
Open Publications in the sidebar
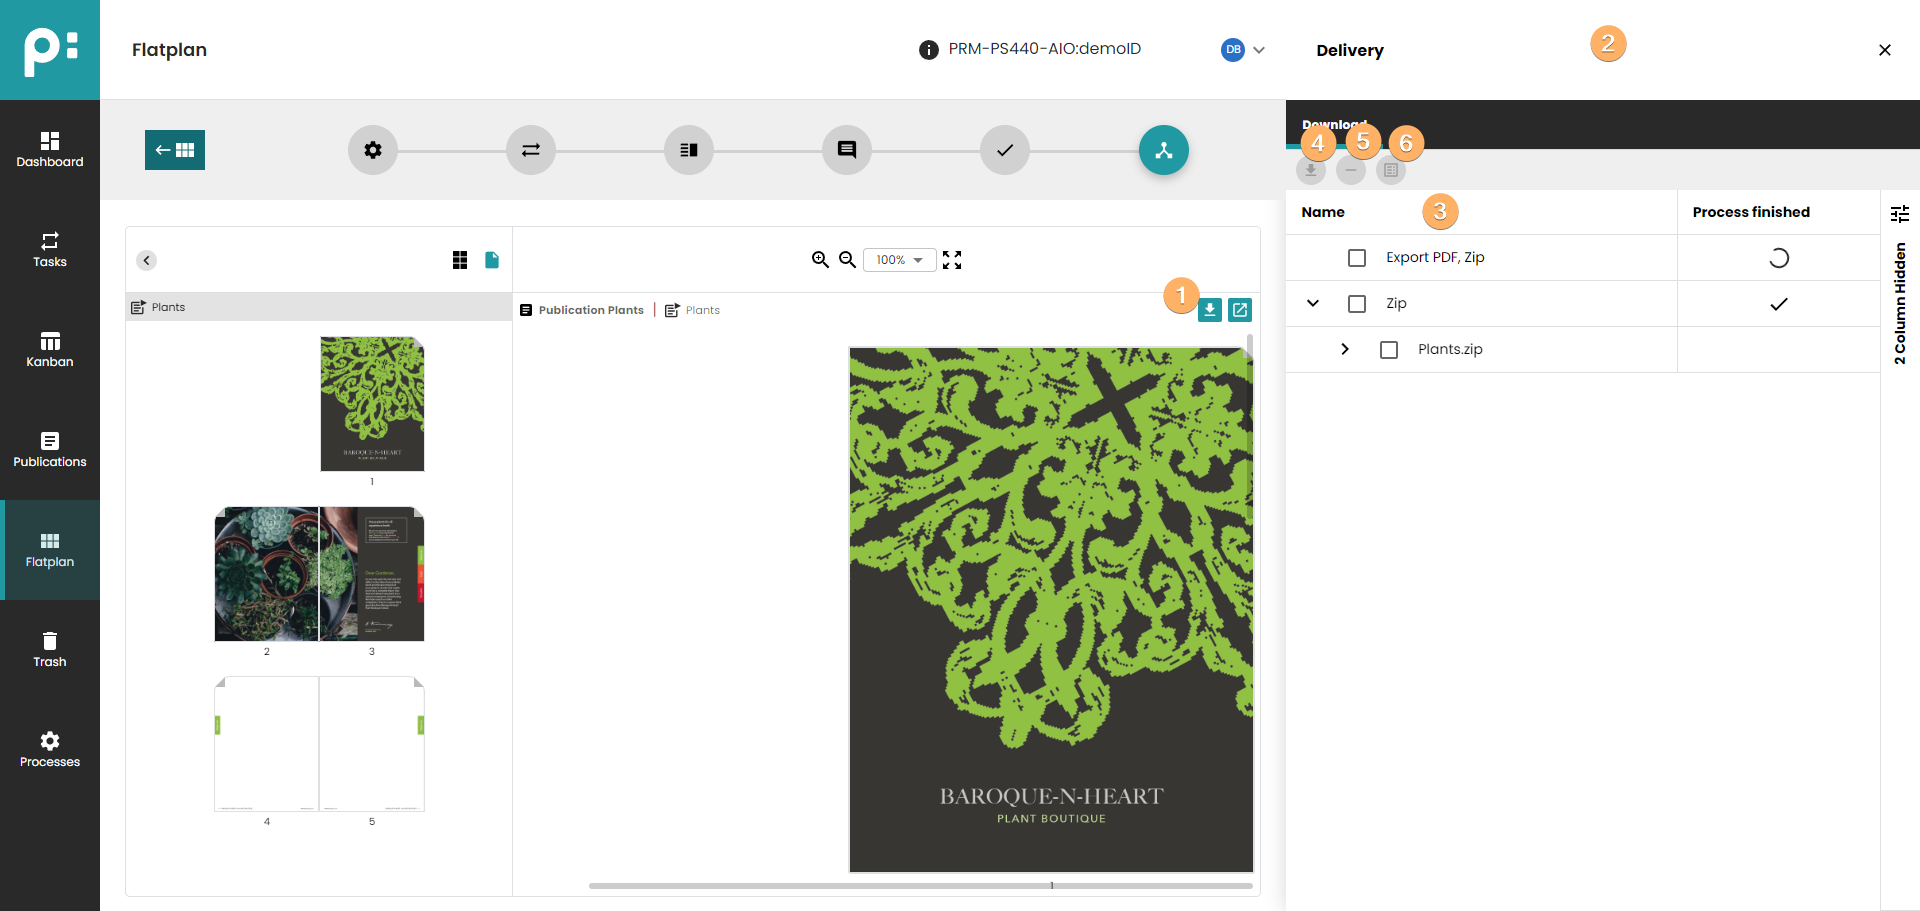coord(50,450)
